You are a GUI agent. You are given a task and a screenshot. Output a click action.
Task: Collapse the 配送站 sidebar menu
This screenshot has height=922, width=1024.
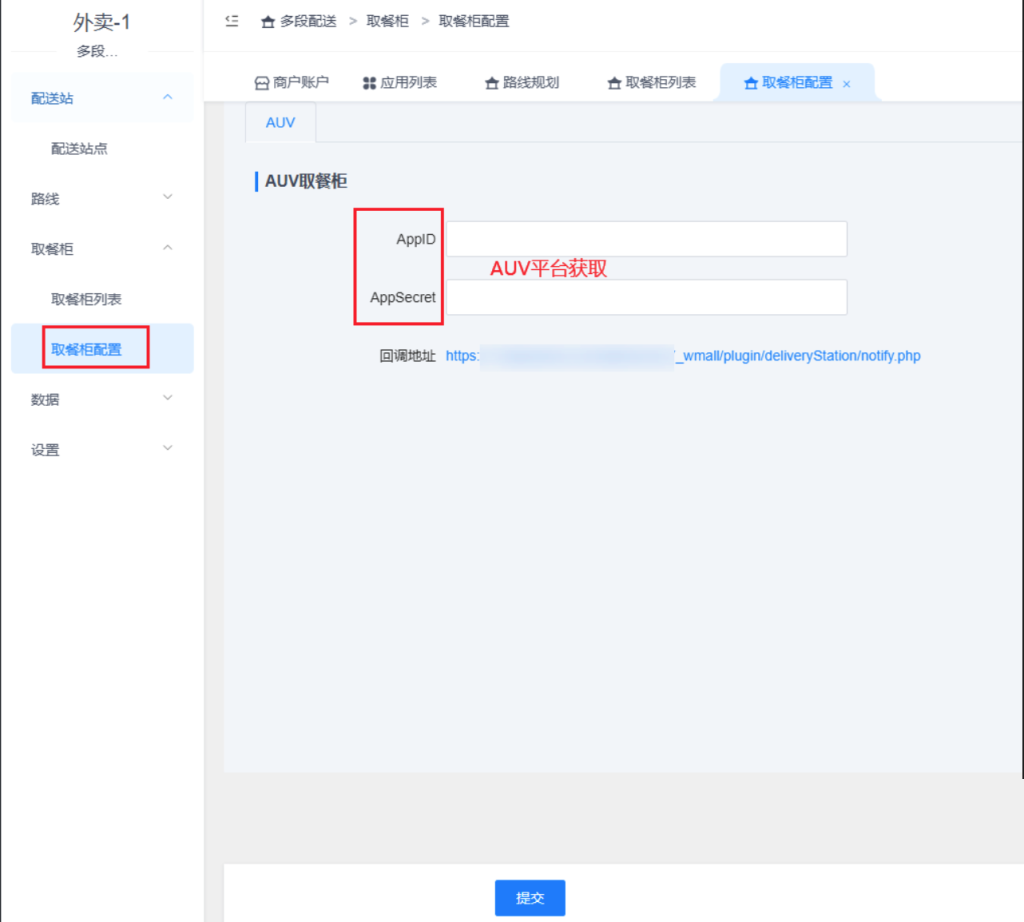tap(167, 97)
